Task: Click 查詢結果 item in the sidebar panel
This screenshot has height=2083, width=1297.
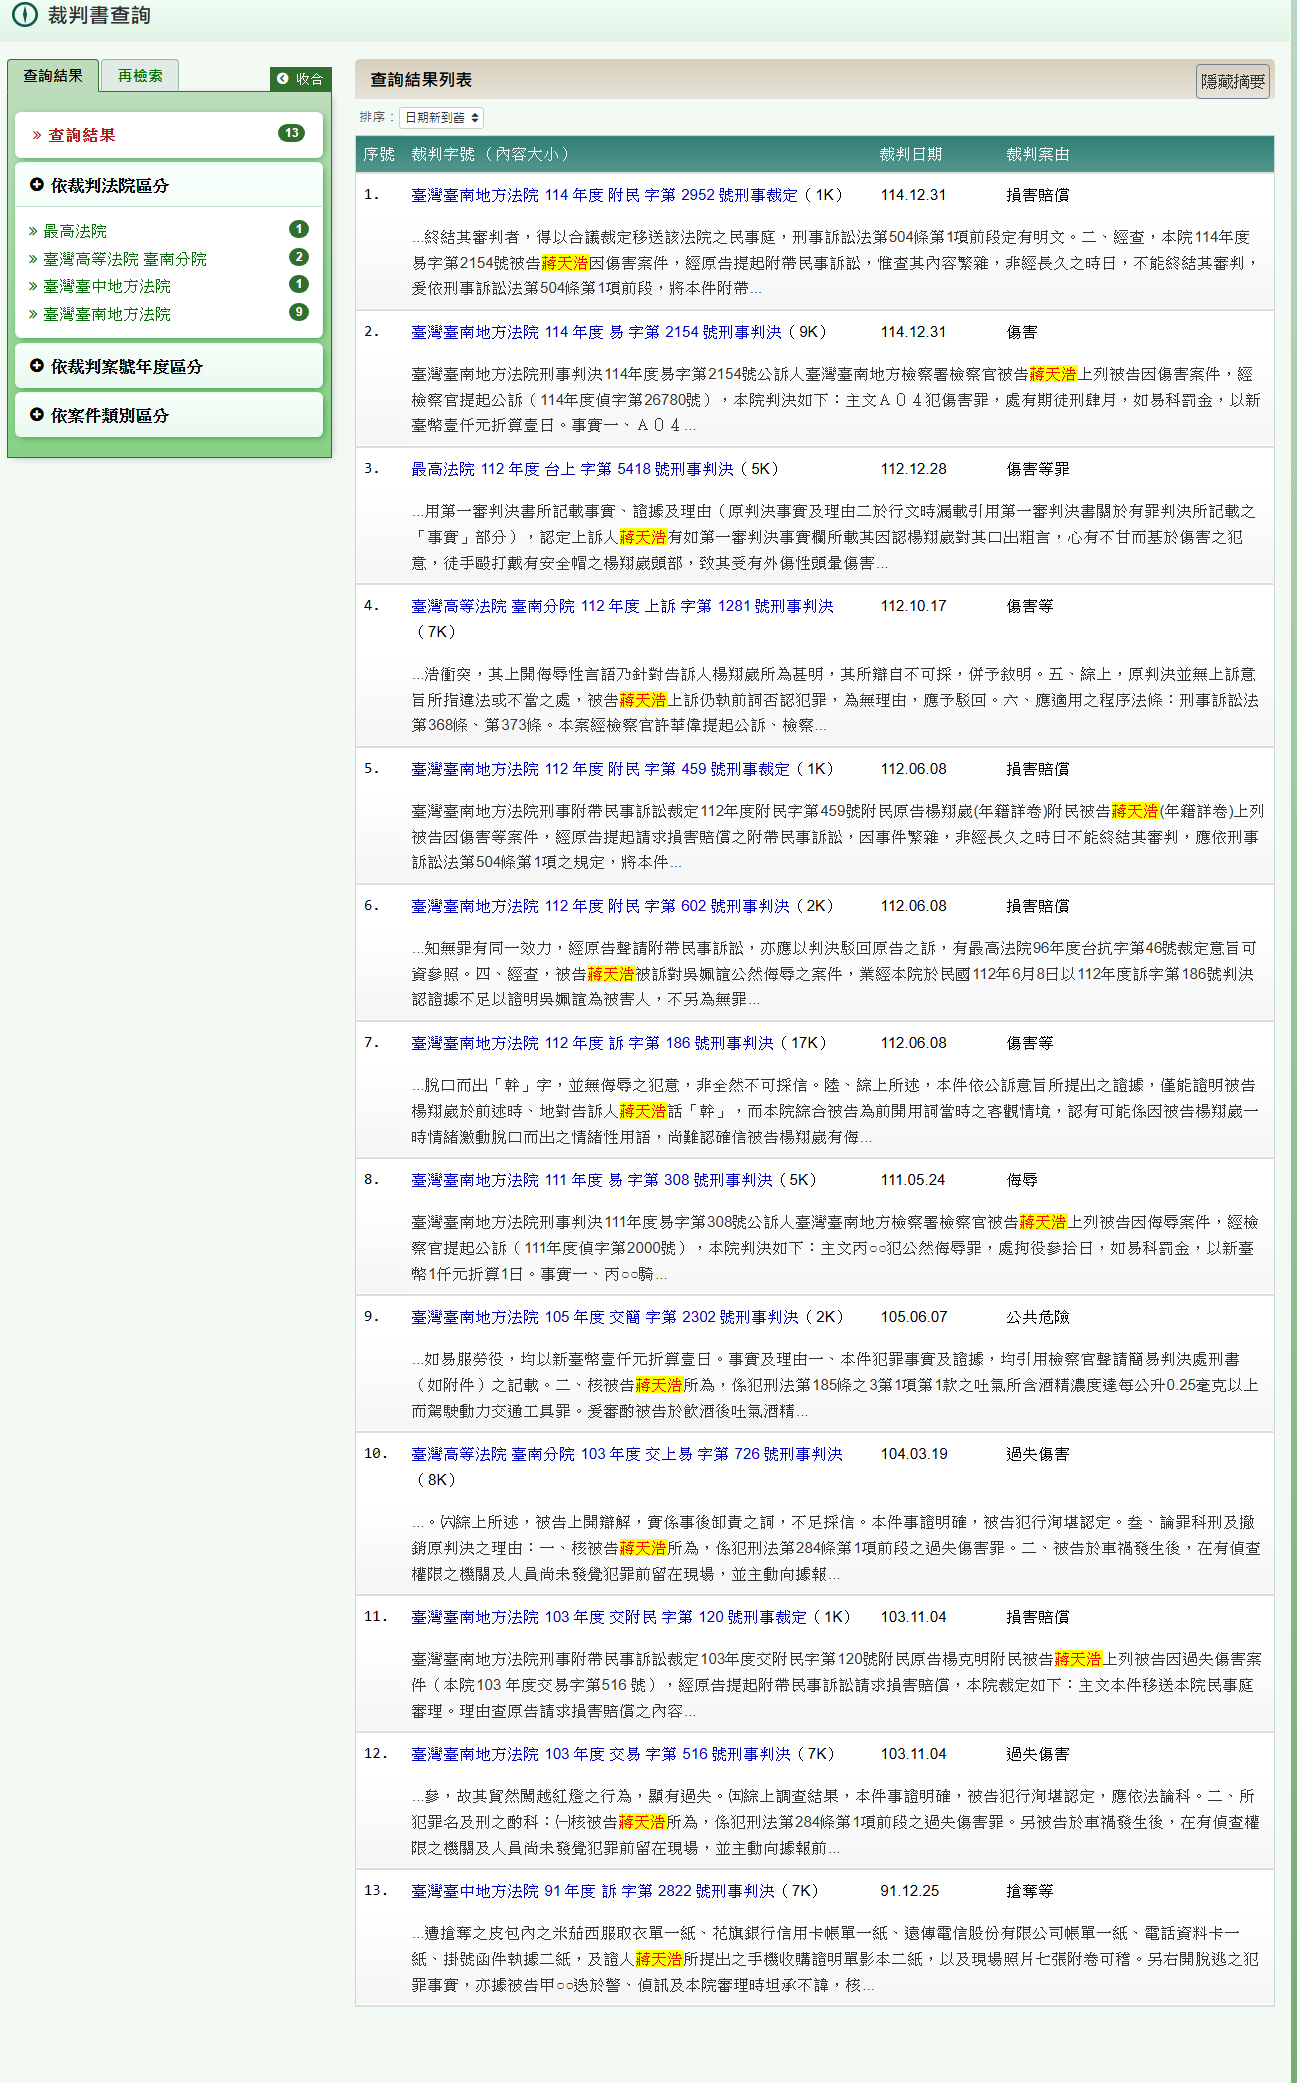Action: coord(82,135)
